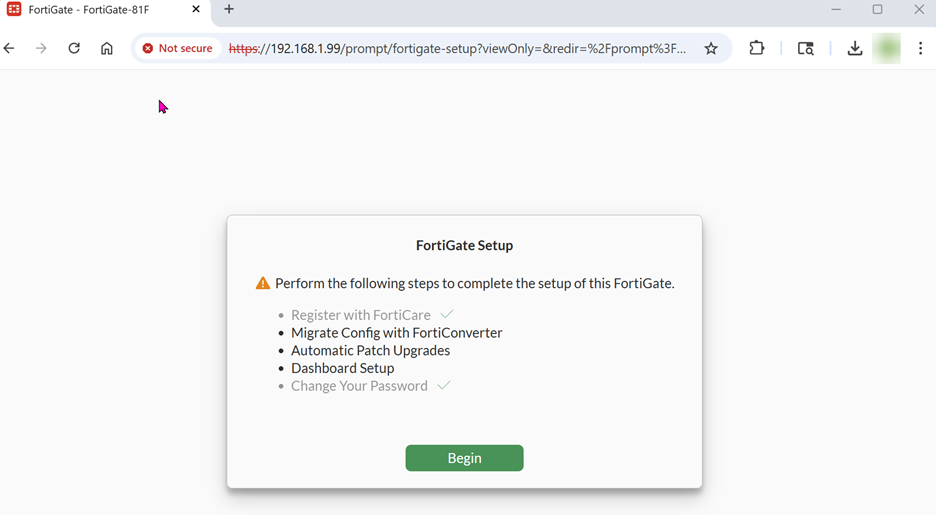This screenshot has width=936, height=515.
Task: Close the FortiGate-81F tab
Action: click(x=196, y=10)
